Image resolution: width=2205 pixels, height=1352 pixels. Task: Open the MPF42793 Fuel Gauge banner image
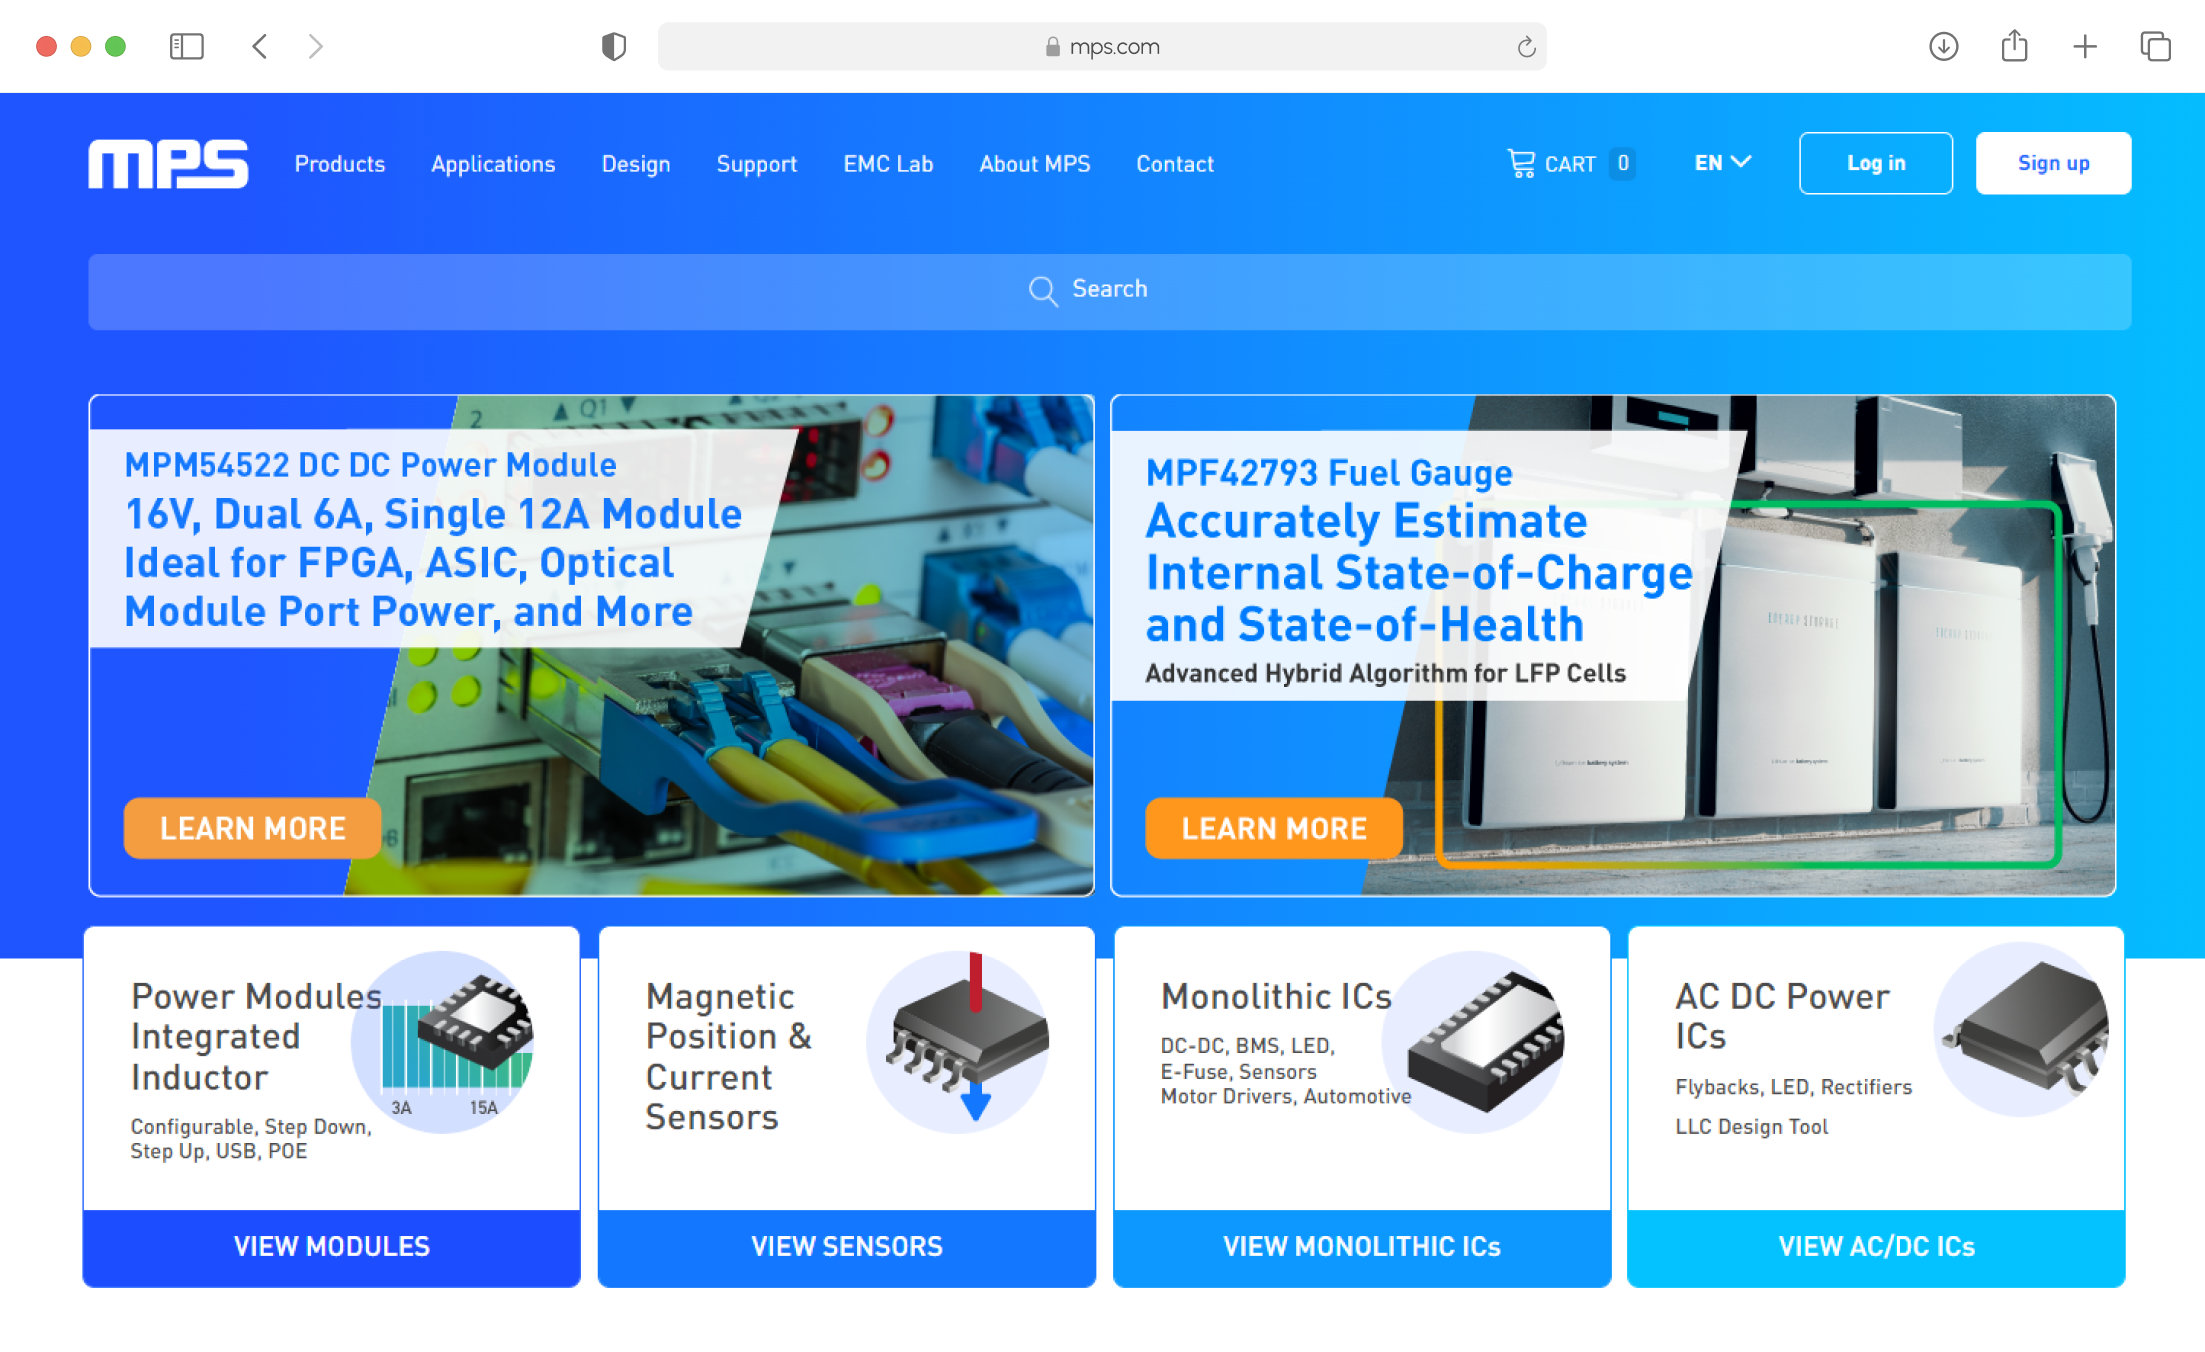point(1612,645)
